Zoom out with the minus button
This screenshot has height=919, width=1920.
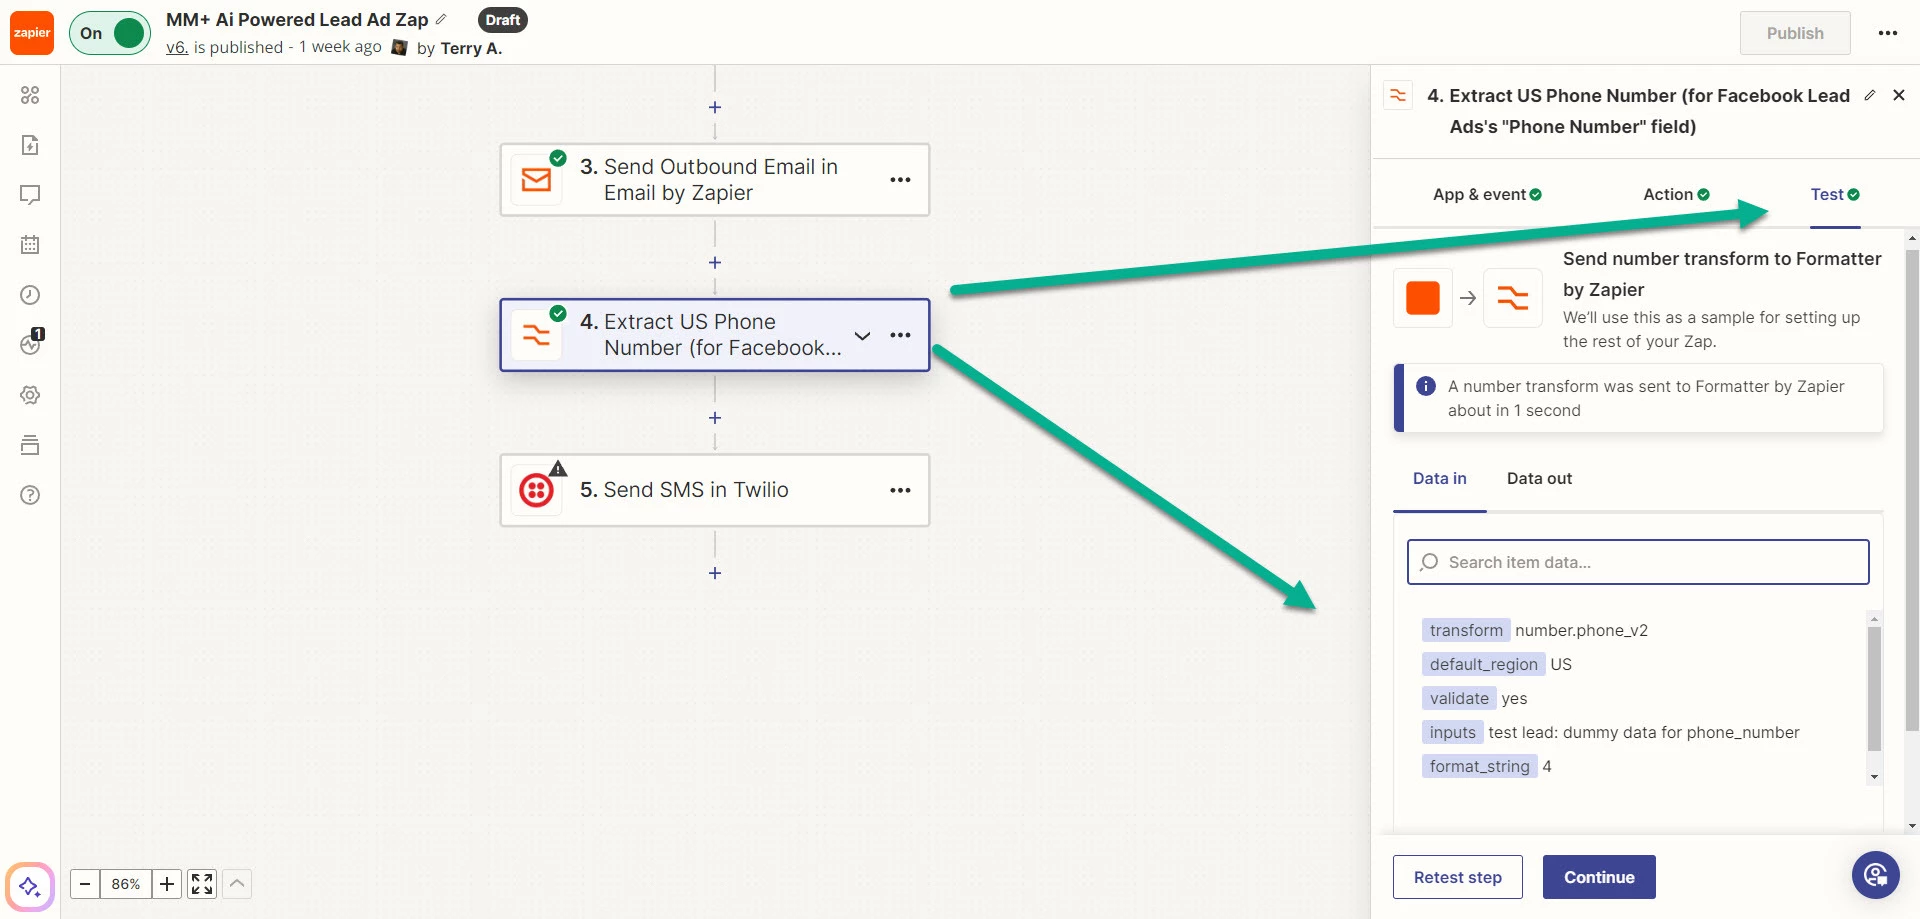point(85,884)
